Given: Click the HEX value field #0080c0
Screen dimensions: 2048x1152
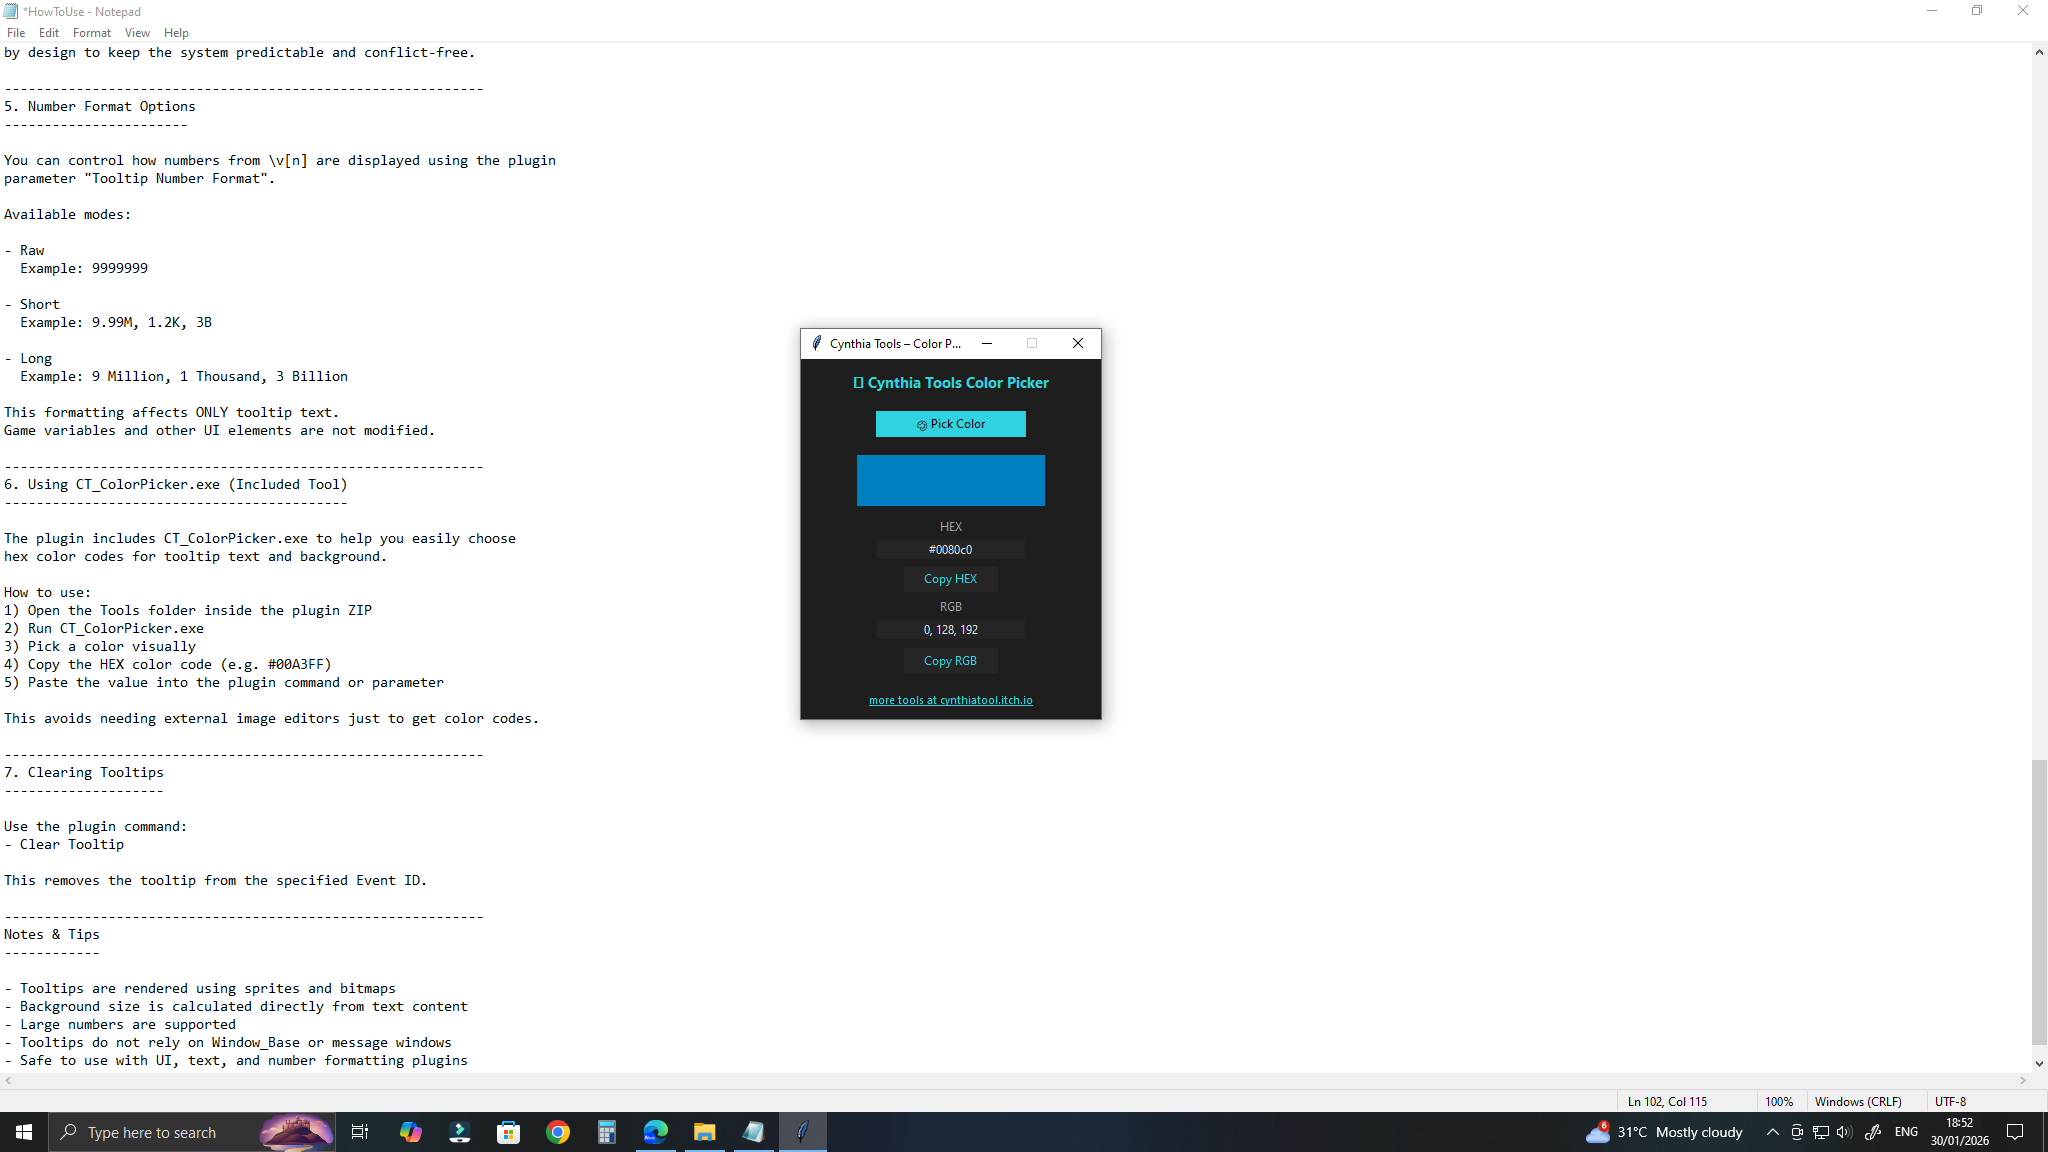Looking at the screenshot, I should tap(950, 550).
